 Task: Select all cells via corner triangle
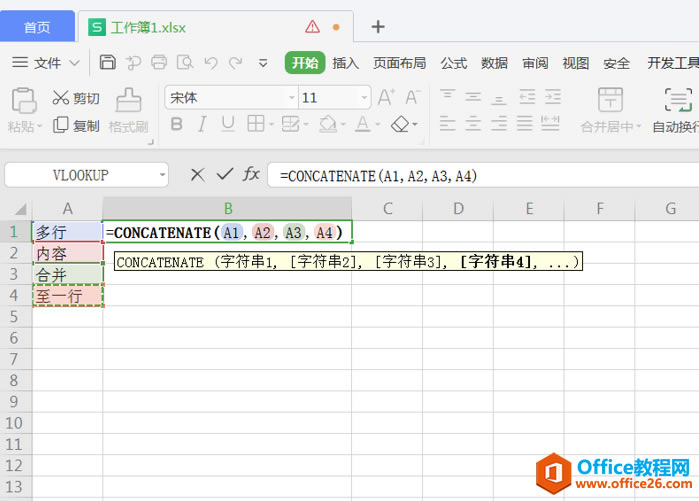[21, 209]
